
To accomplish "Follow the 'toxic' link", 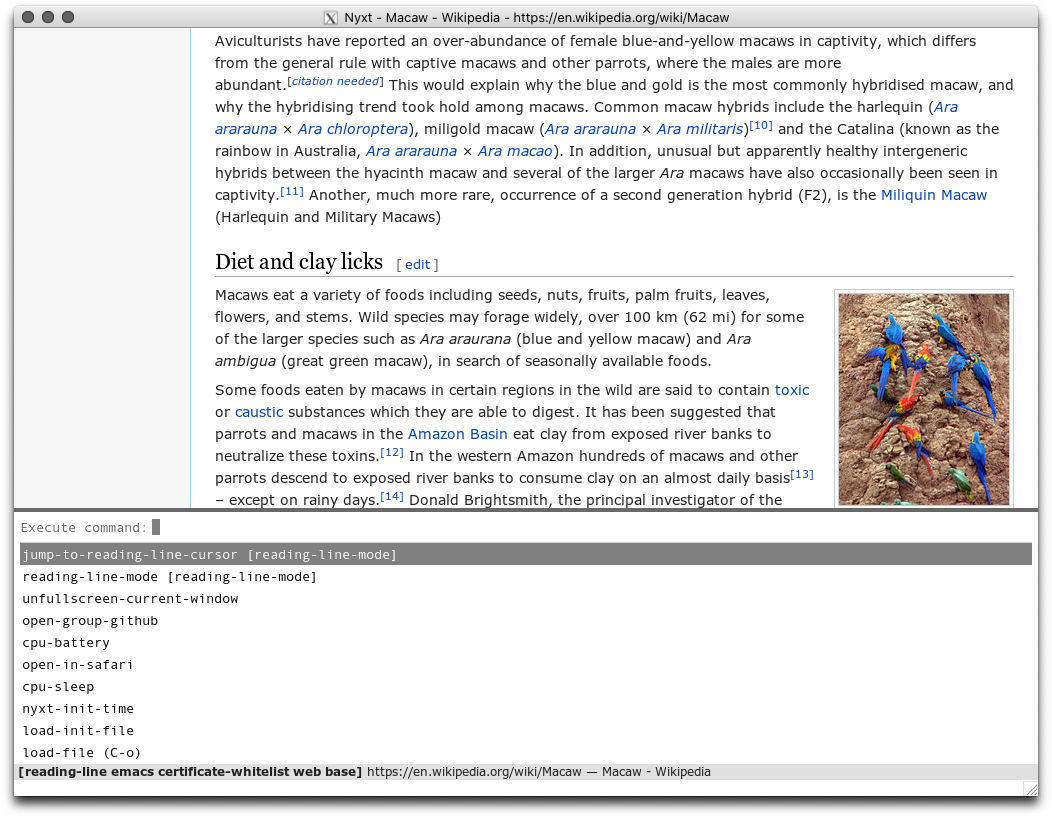I will point(792,390).
